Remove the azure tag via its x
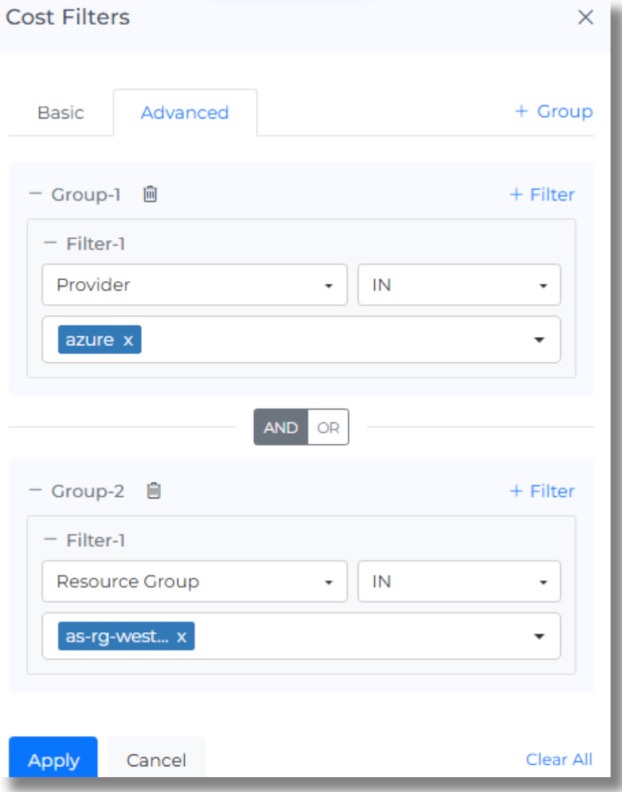This screenshot has width=622, height=792. (x=128, y=340)
